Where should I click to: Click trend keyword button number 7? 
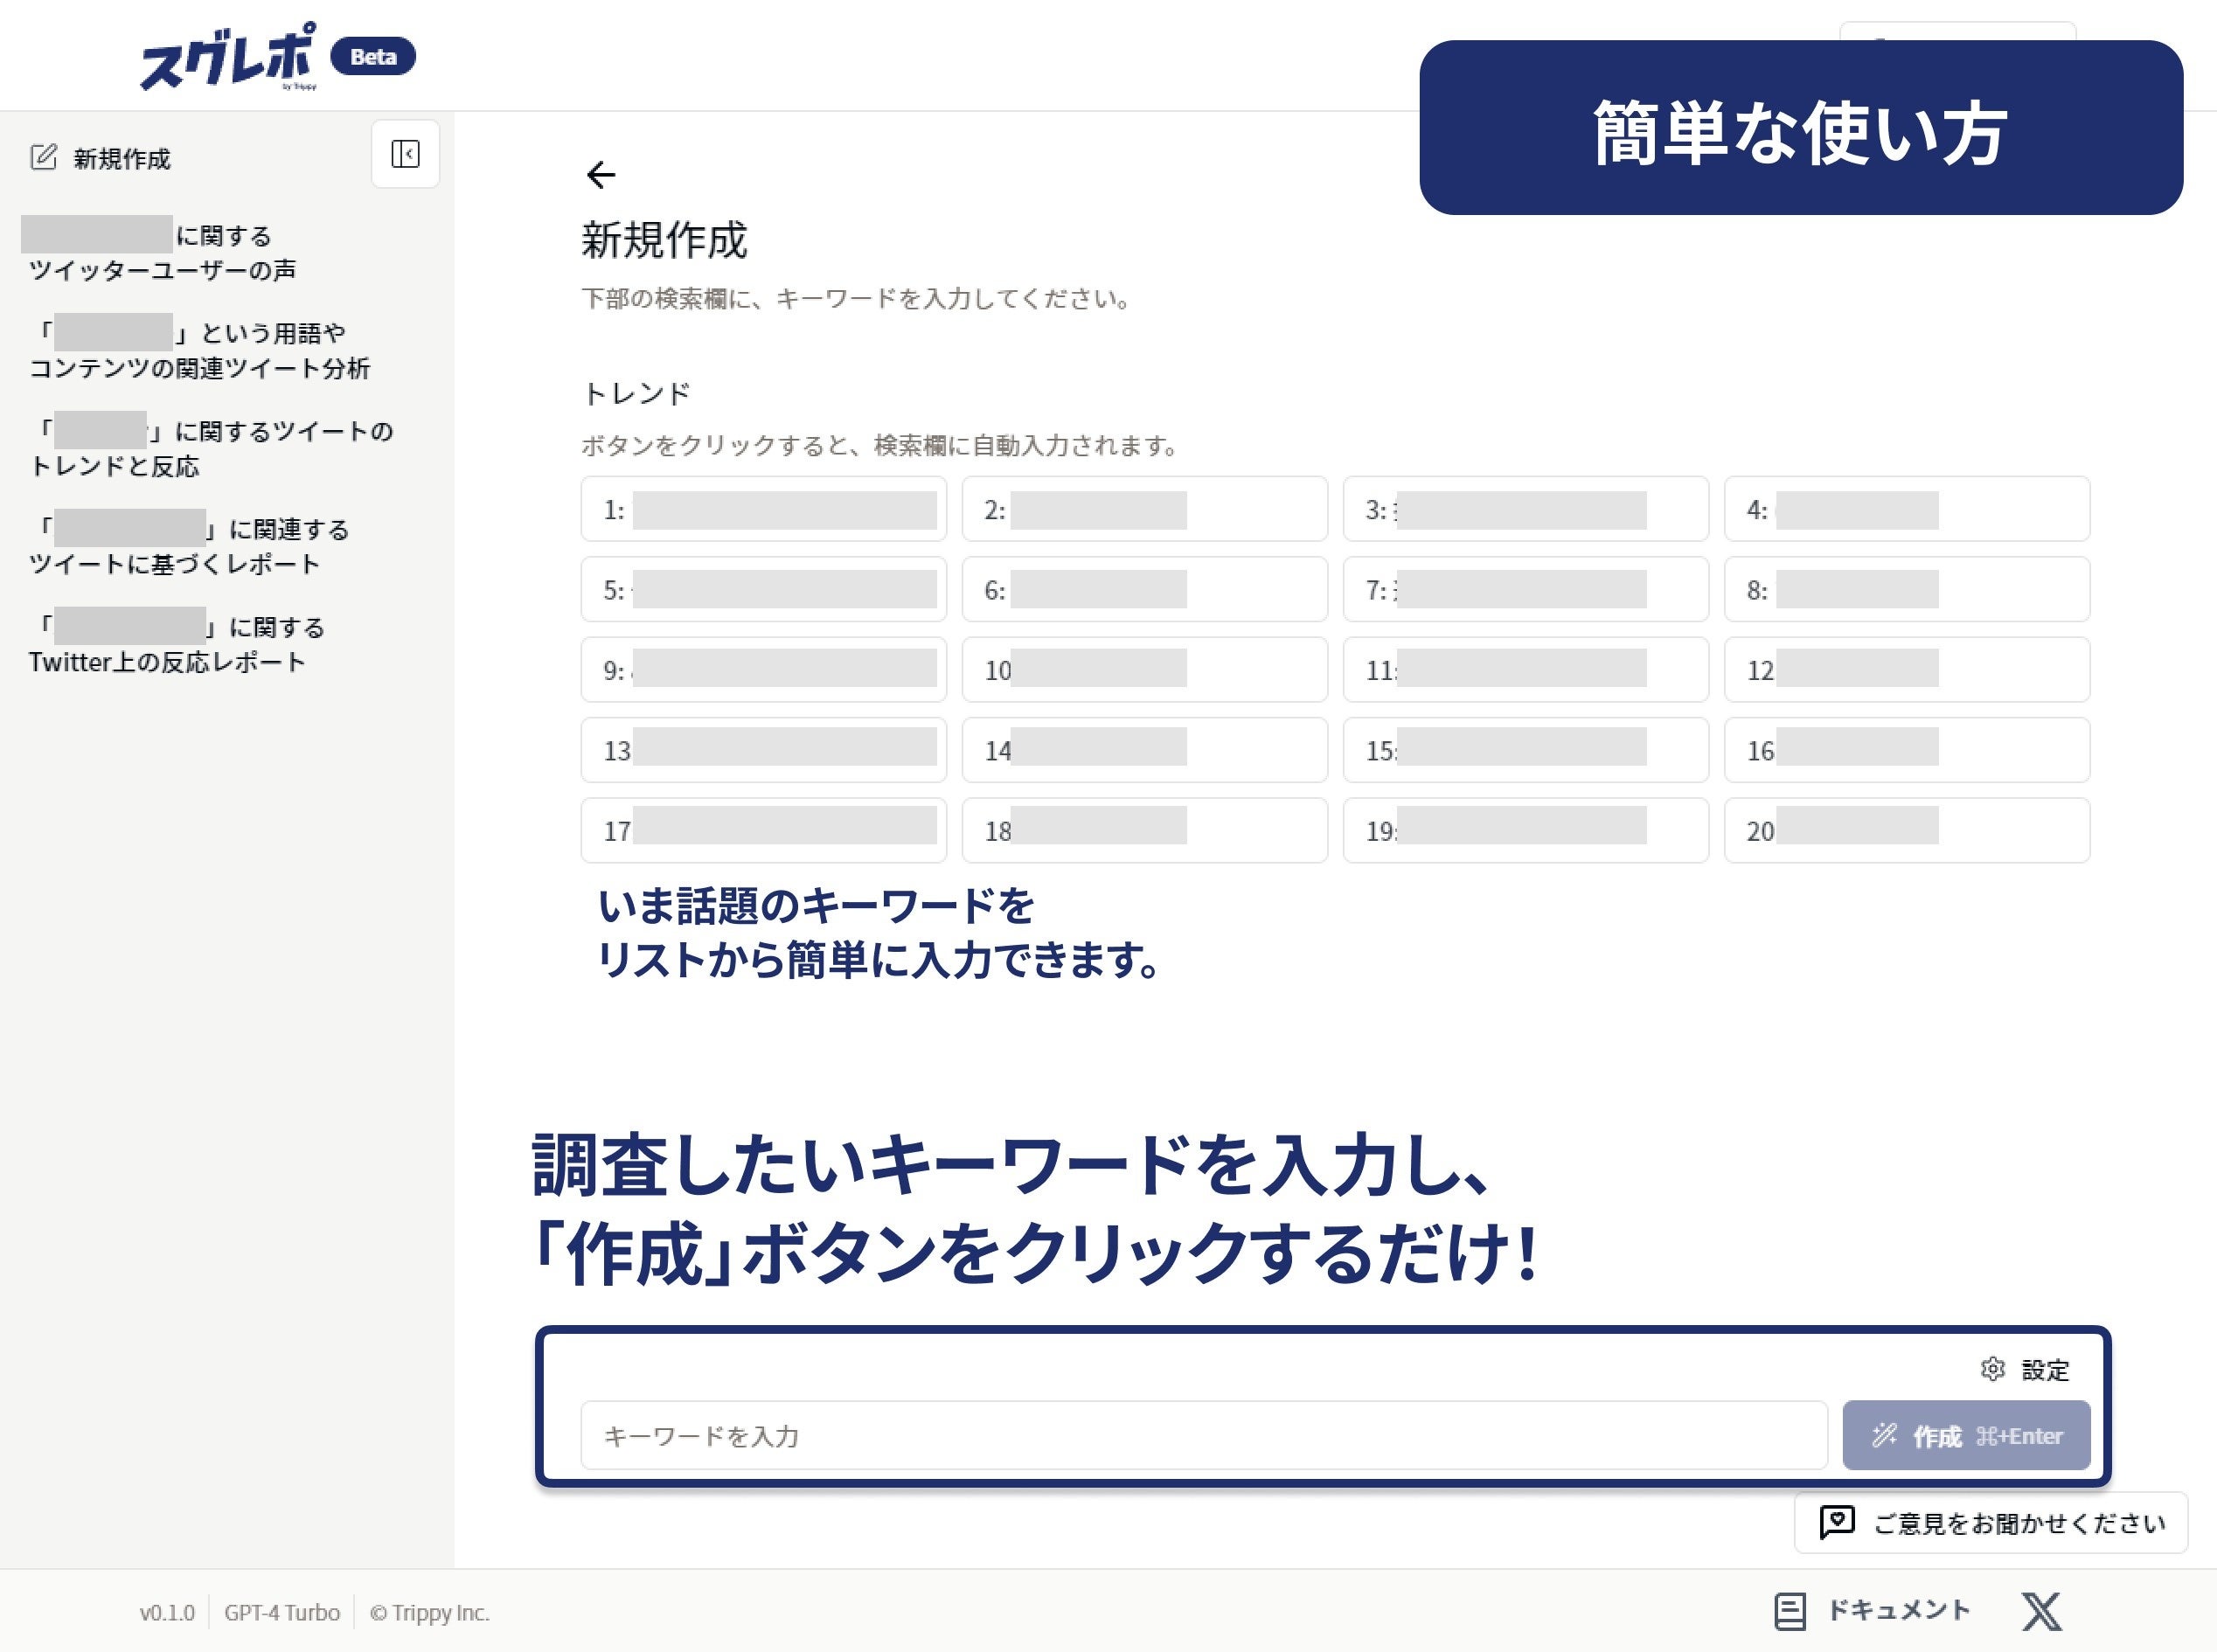click(1526, 590)
